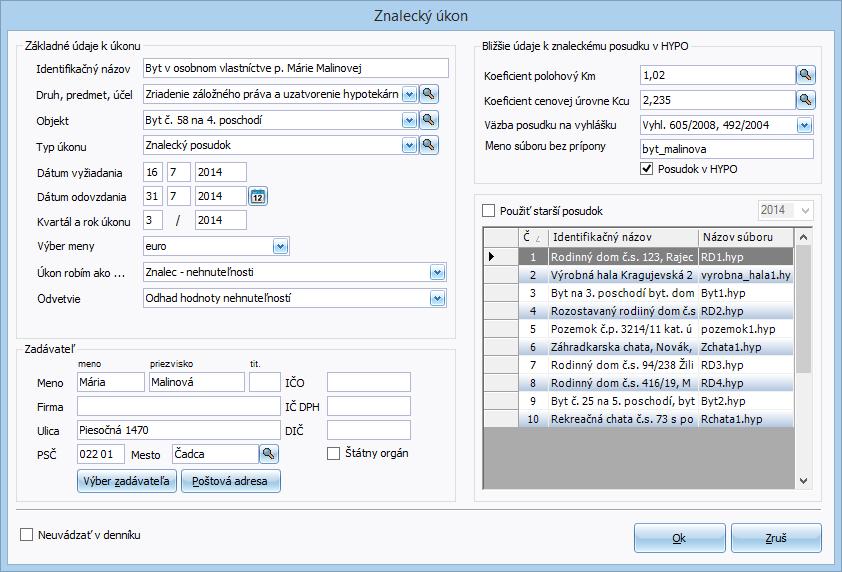Open calendar picker for Dátum odovzdania
The width and height of the screenshot is (842, 572).
click(258, 196)
